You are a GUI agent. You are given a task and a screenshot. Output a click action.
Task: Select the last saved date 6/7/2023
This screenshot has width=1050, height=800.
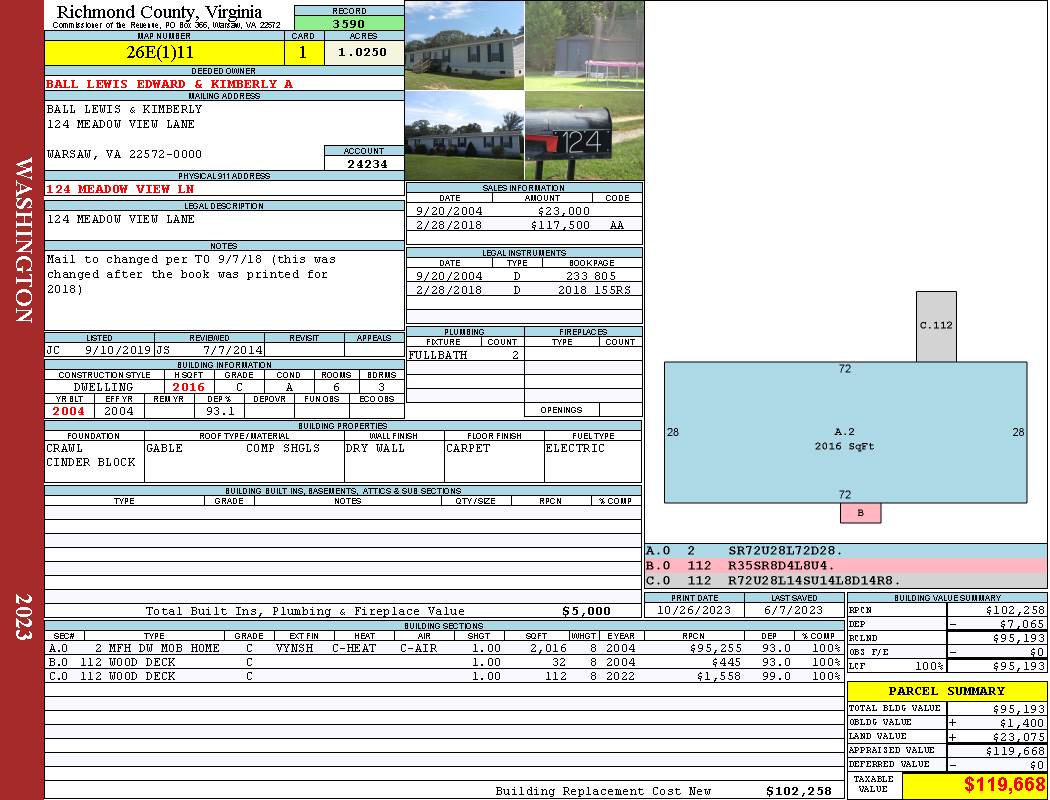click(793, 610)
